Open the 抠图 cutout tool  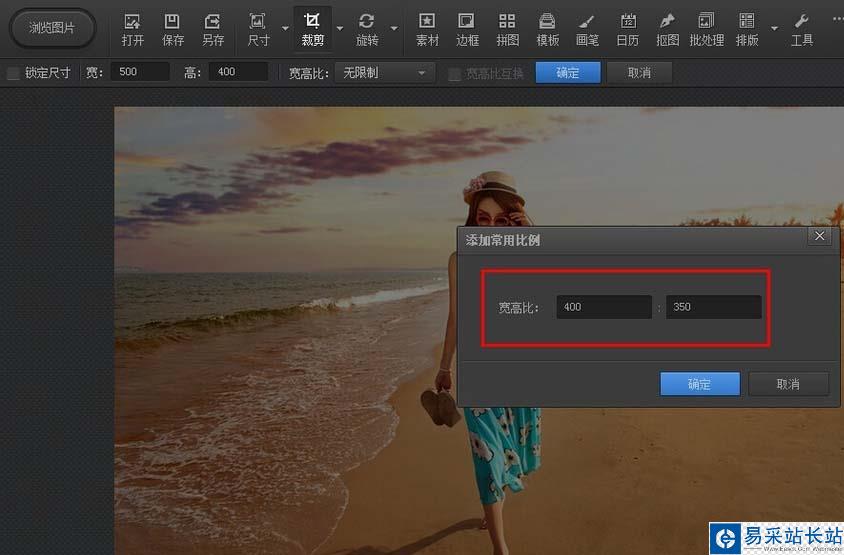667,30
